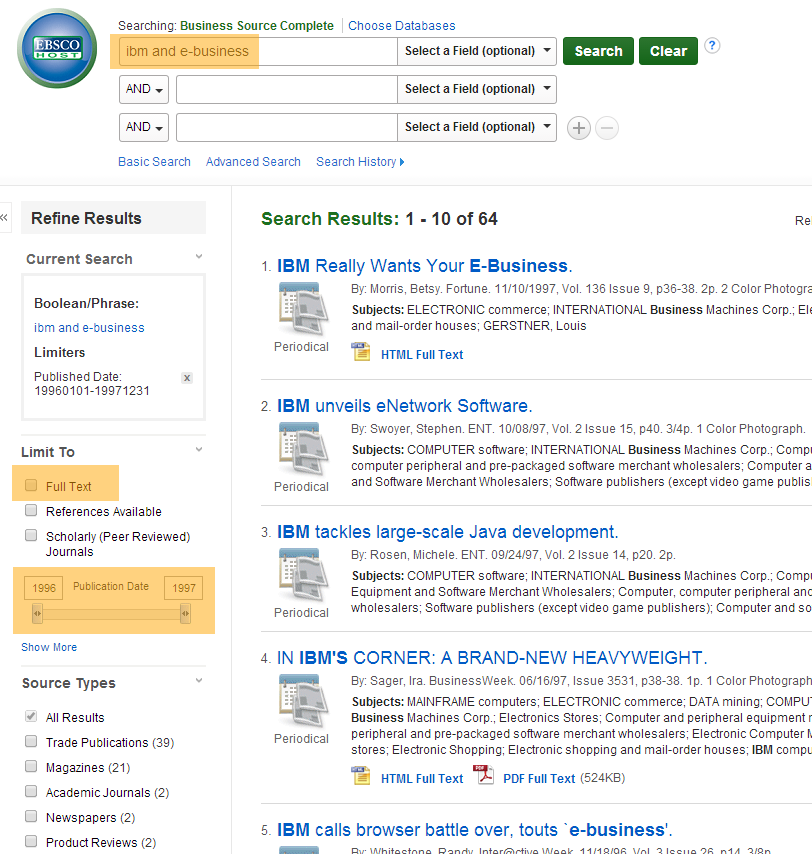This screenshot has height=854, width=812.
Task: Click HTML Full Text icon under result 1
Action: [x=361, y=352]
